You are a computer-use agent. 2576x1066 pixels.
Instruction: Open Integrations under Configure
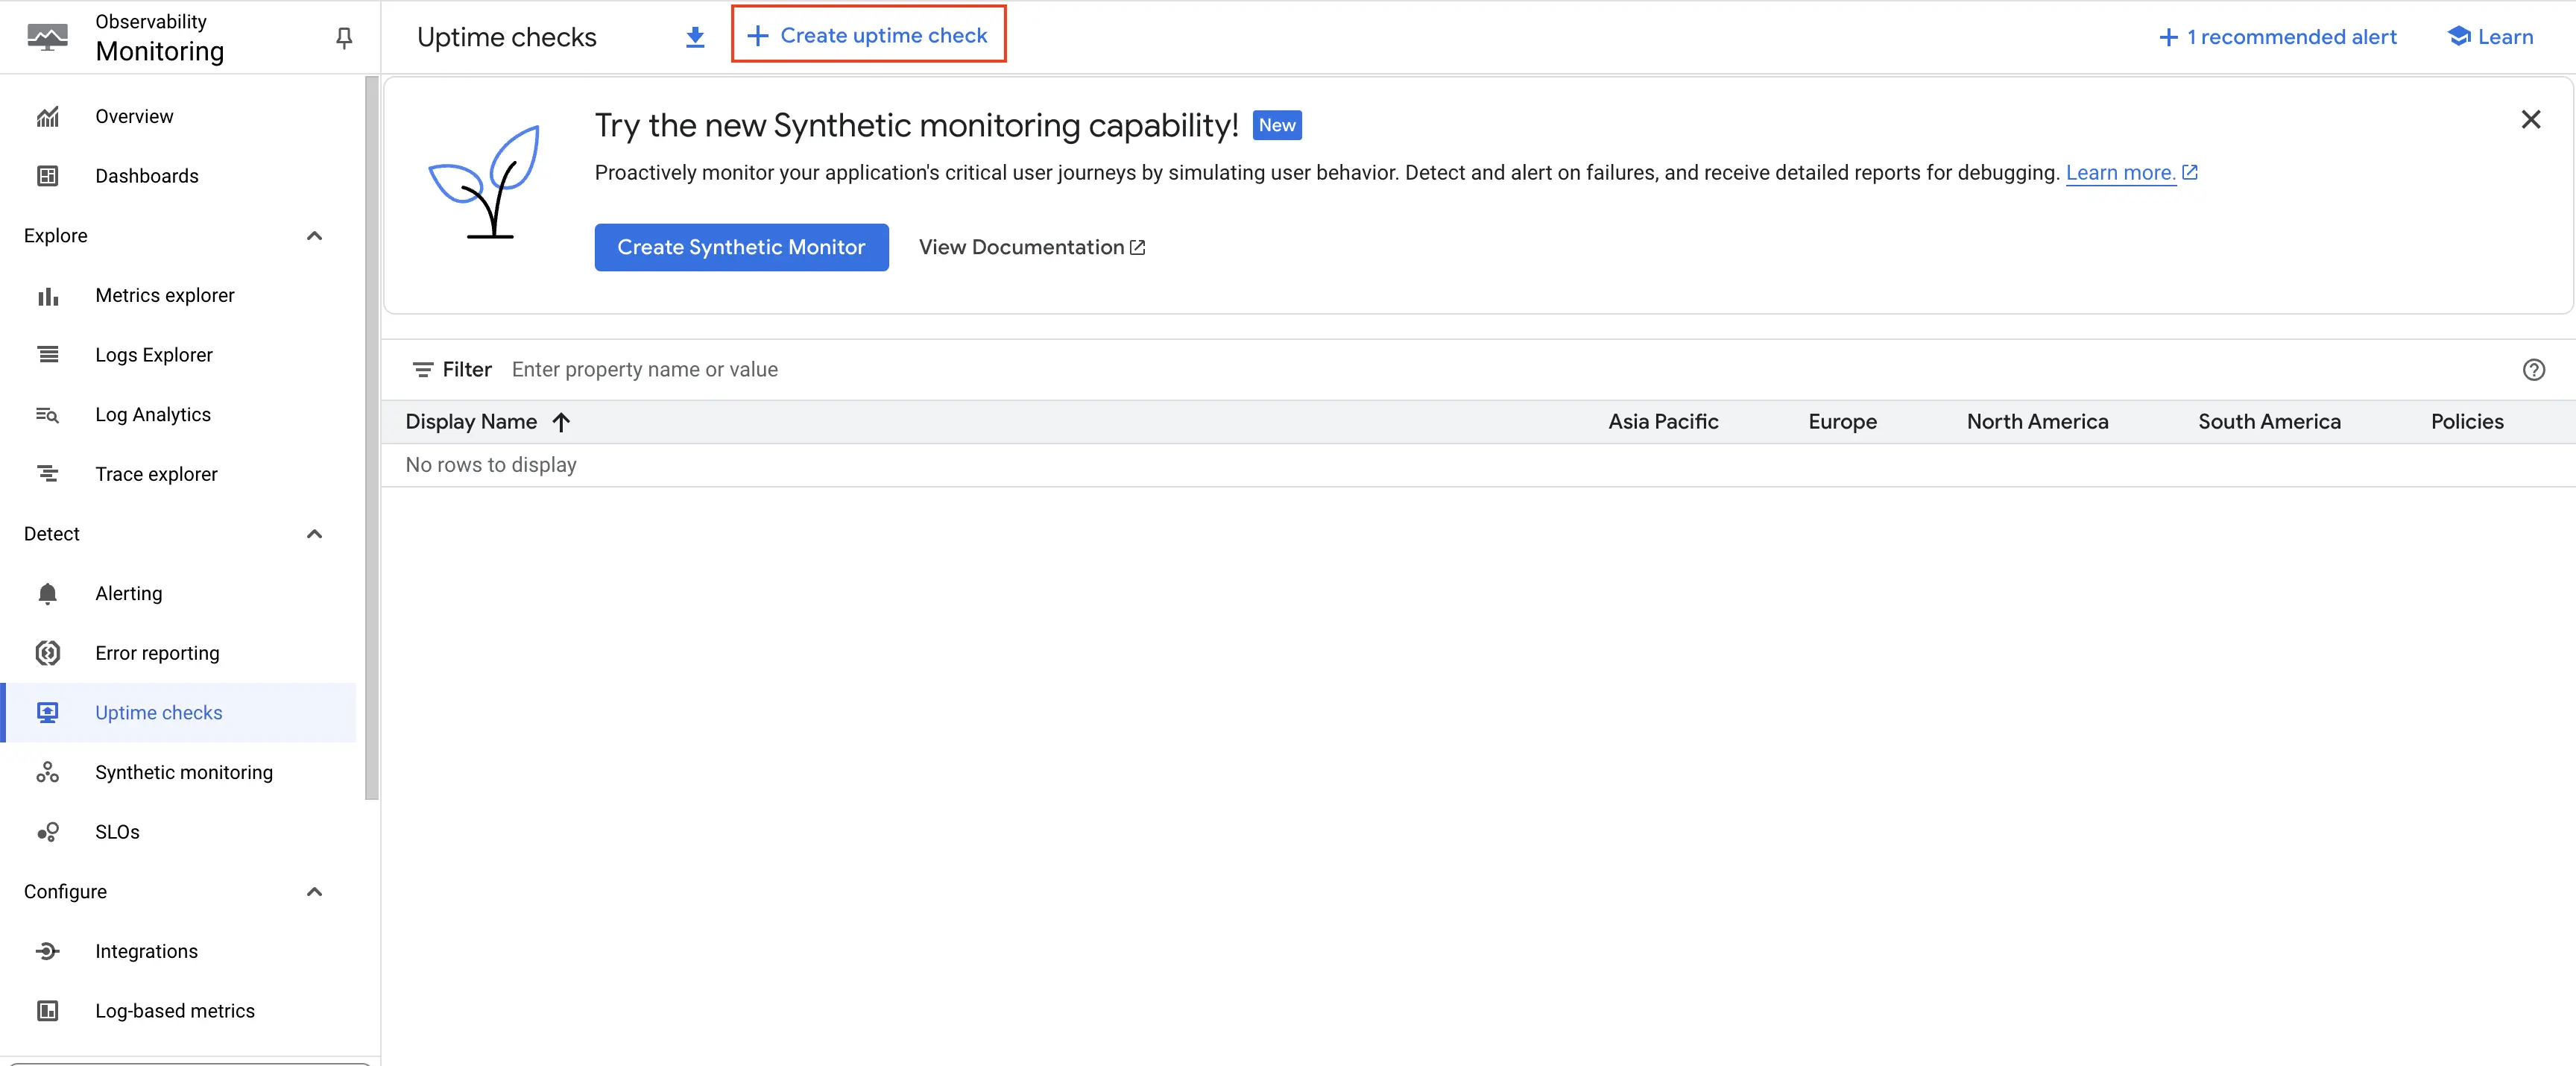pyautogui.click(x=180, y=951)
